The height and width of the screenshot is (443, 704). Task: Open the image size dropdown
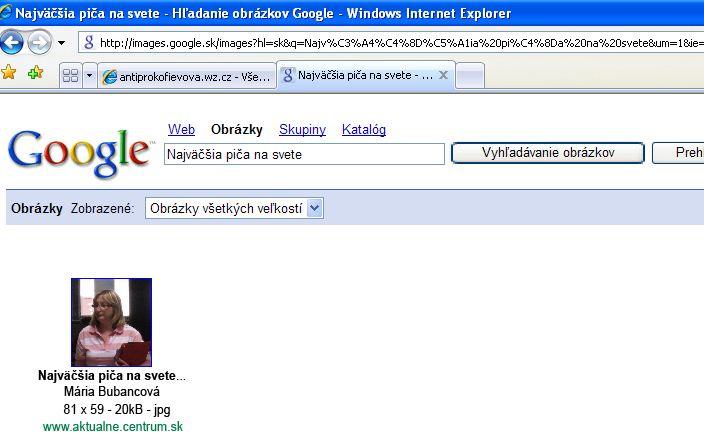(234, 208)
